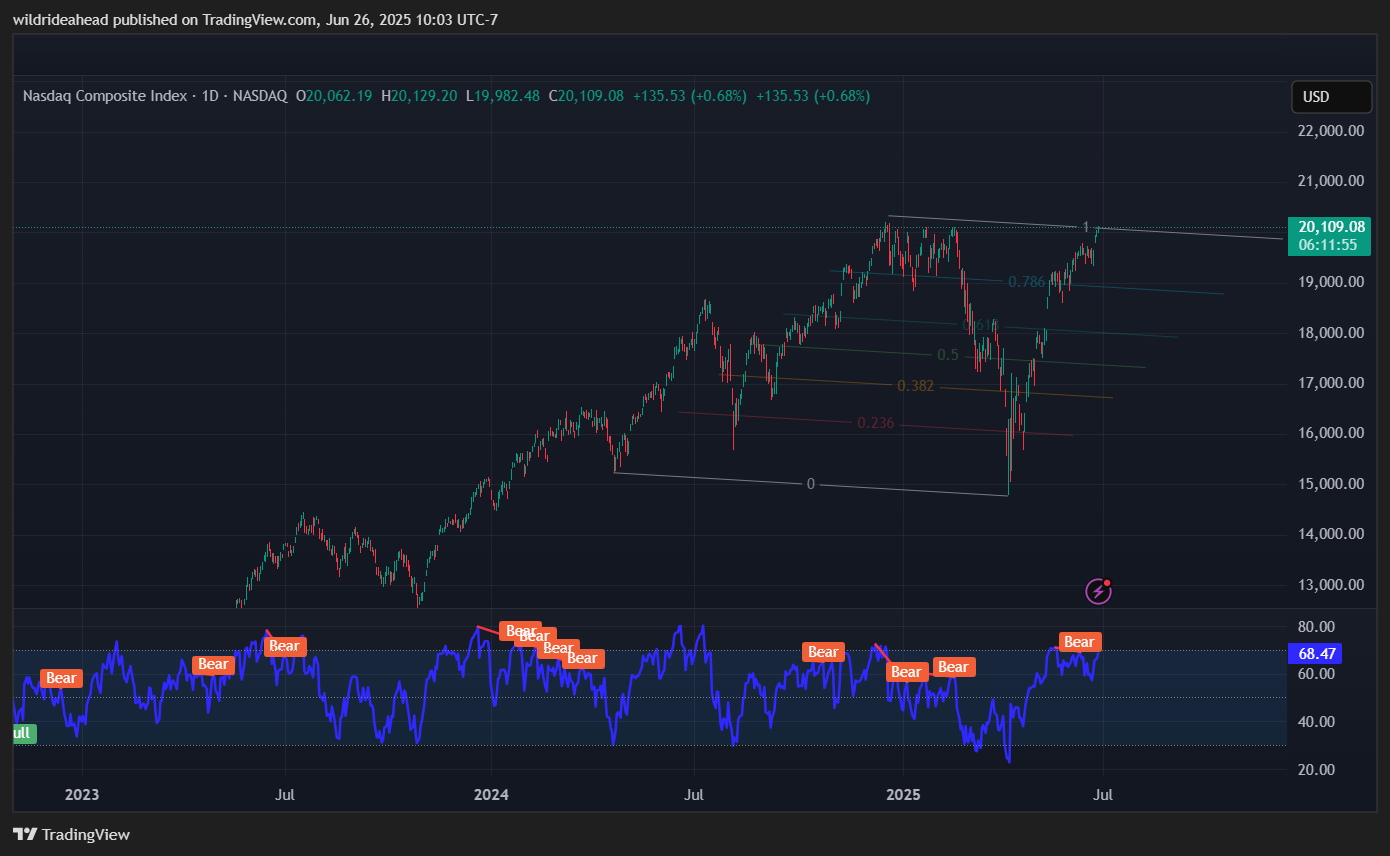Screen dimensions: 1390x856
Task: Click the lightning bolt events icon
Action: click(x=1098, y=591)
